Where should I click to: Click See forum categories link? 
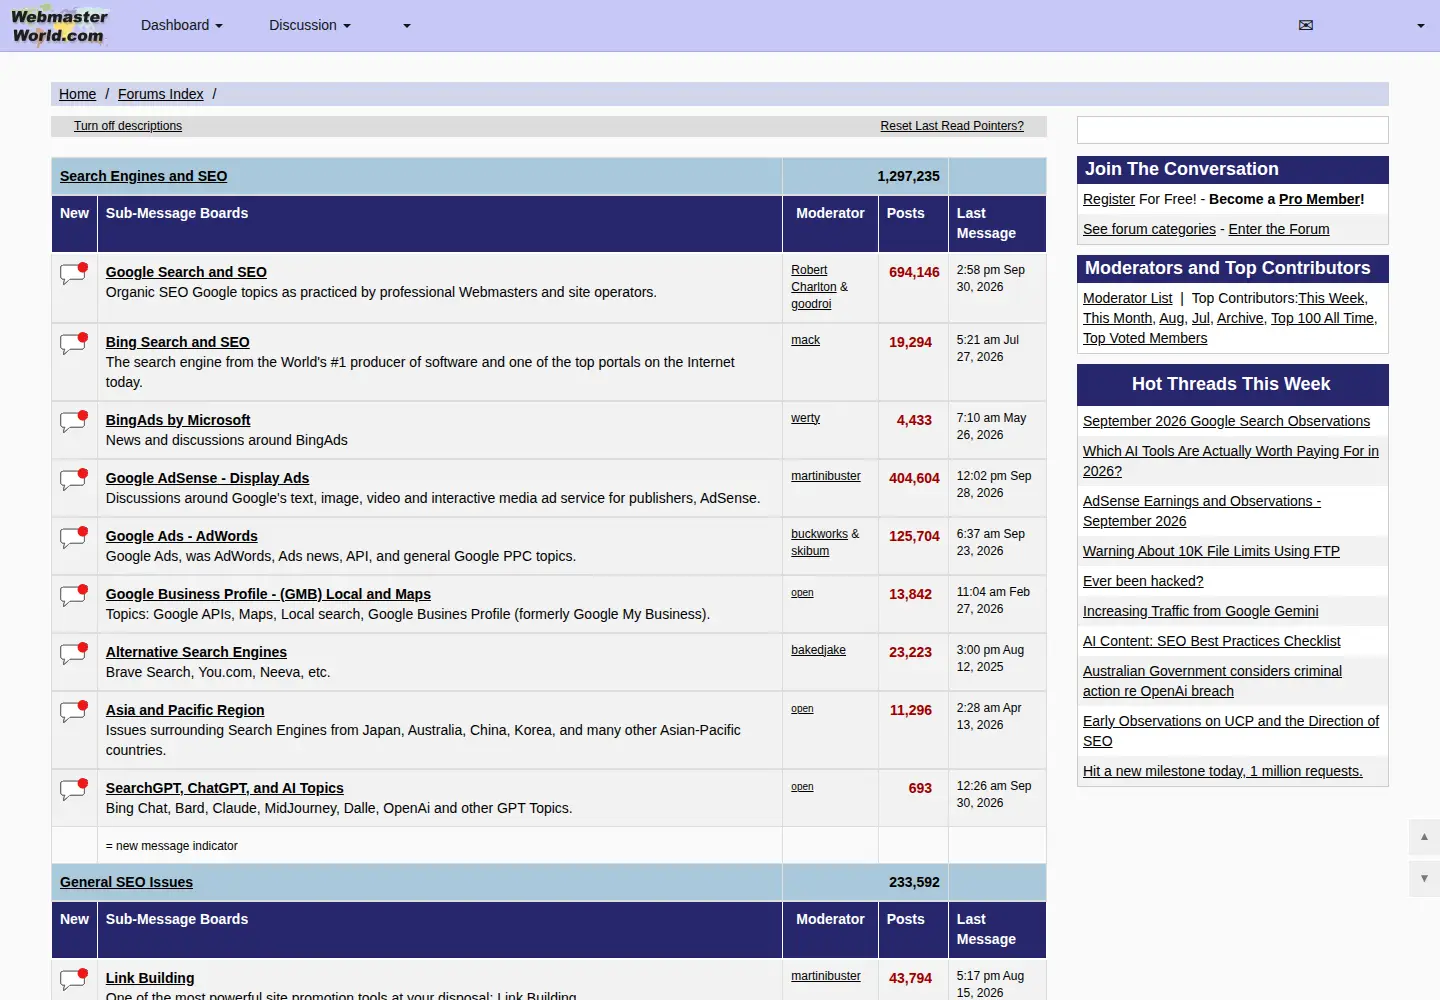click(x=1149, y=229)
